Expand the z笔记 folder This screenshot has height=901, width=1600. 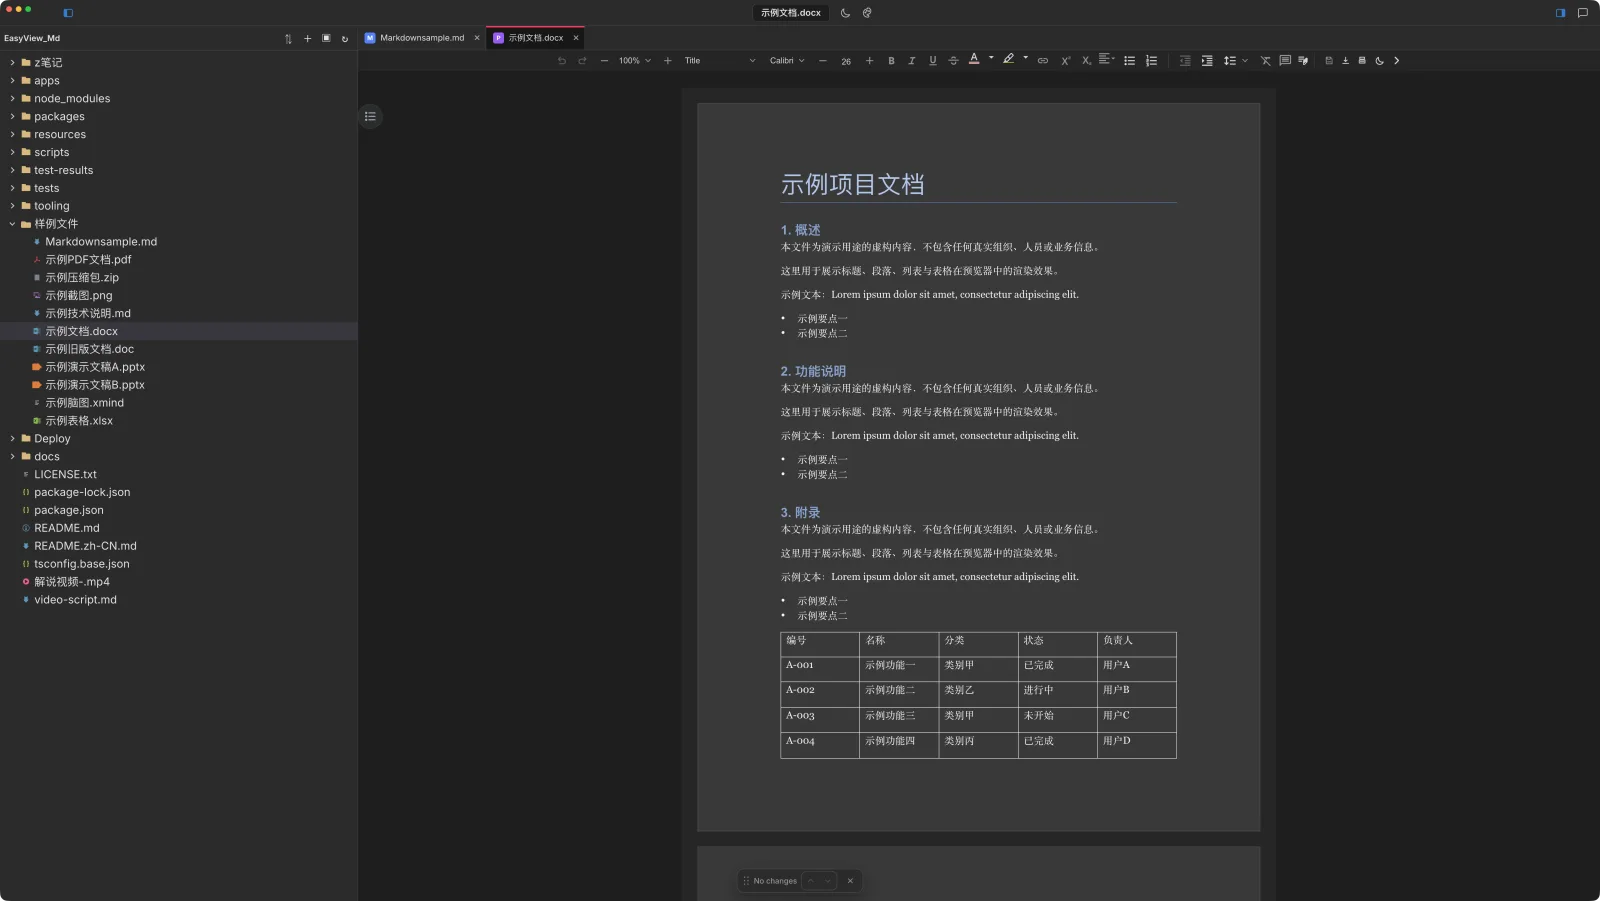point(179,63)
